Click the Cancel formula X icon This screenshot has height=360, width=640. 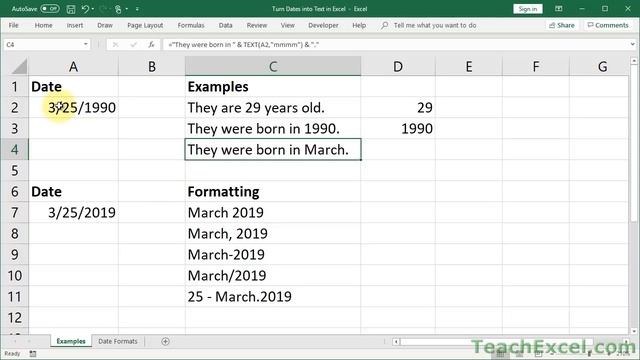116,44
